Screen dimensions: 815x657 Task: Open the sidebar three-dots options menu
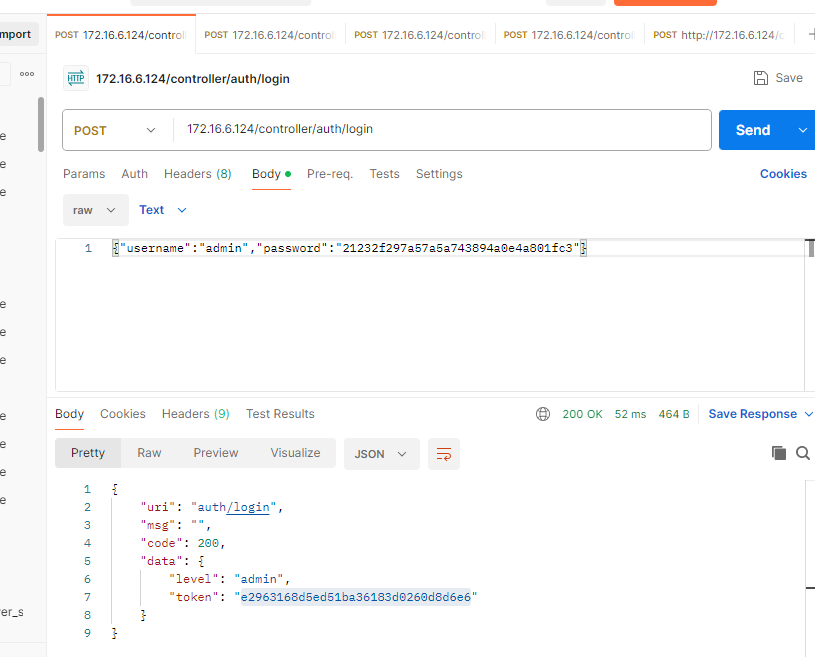[x=27, y=74]
